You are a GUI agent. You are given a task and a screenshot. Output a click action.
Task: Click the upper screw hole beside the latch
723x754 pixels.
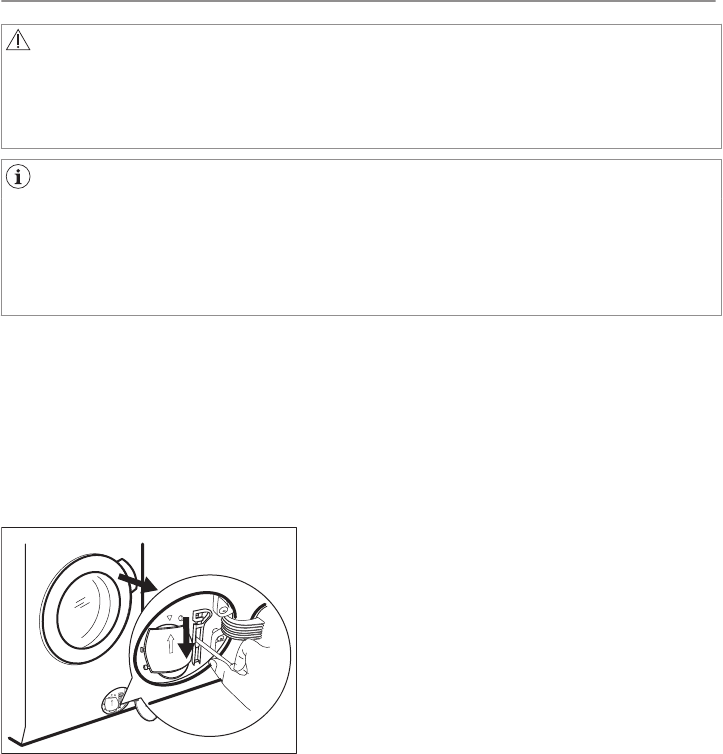pos(224,611)
